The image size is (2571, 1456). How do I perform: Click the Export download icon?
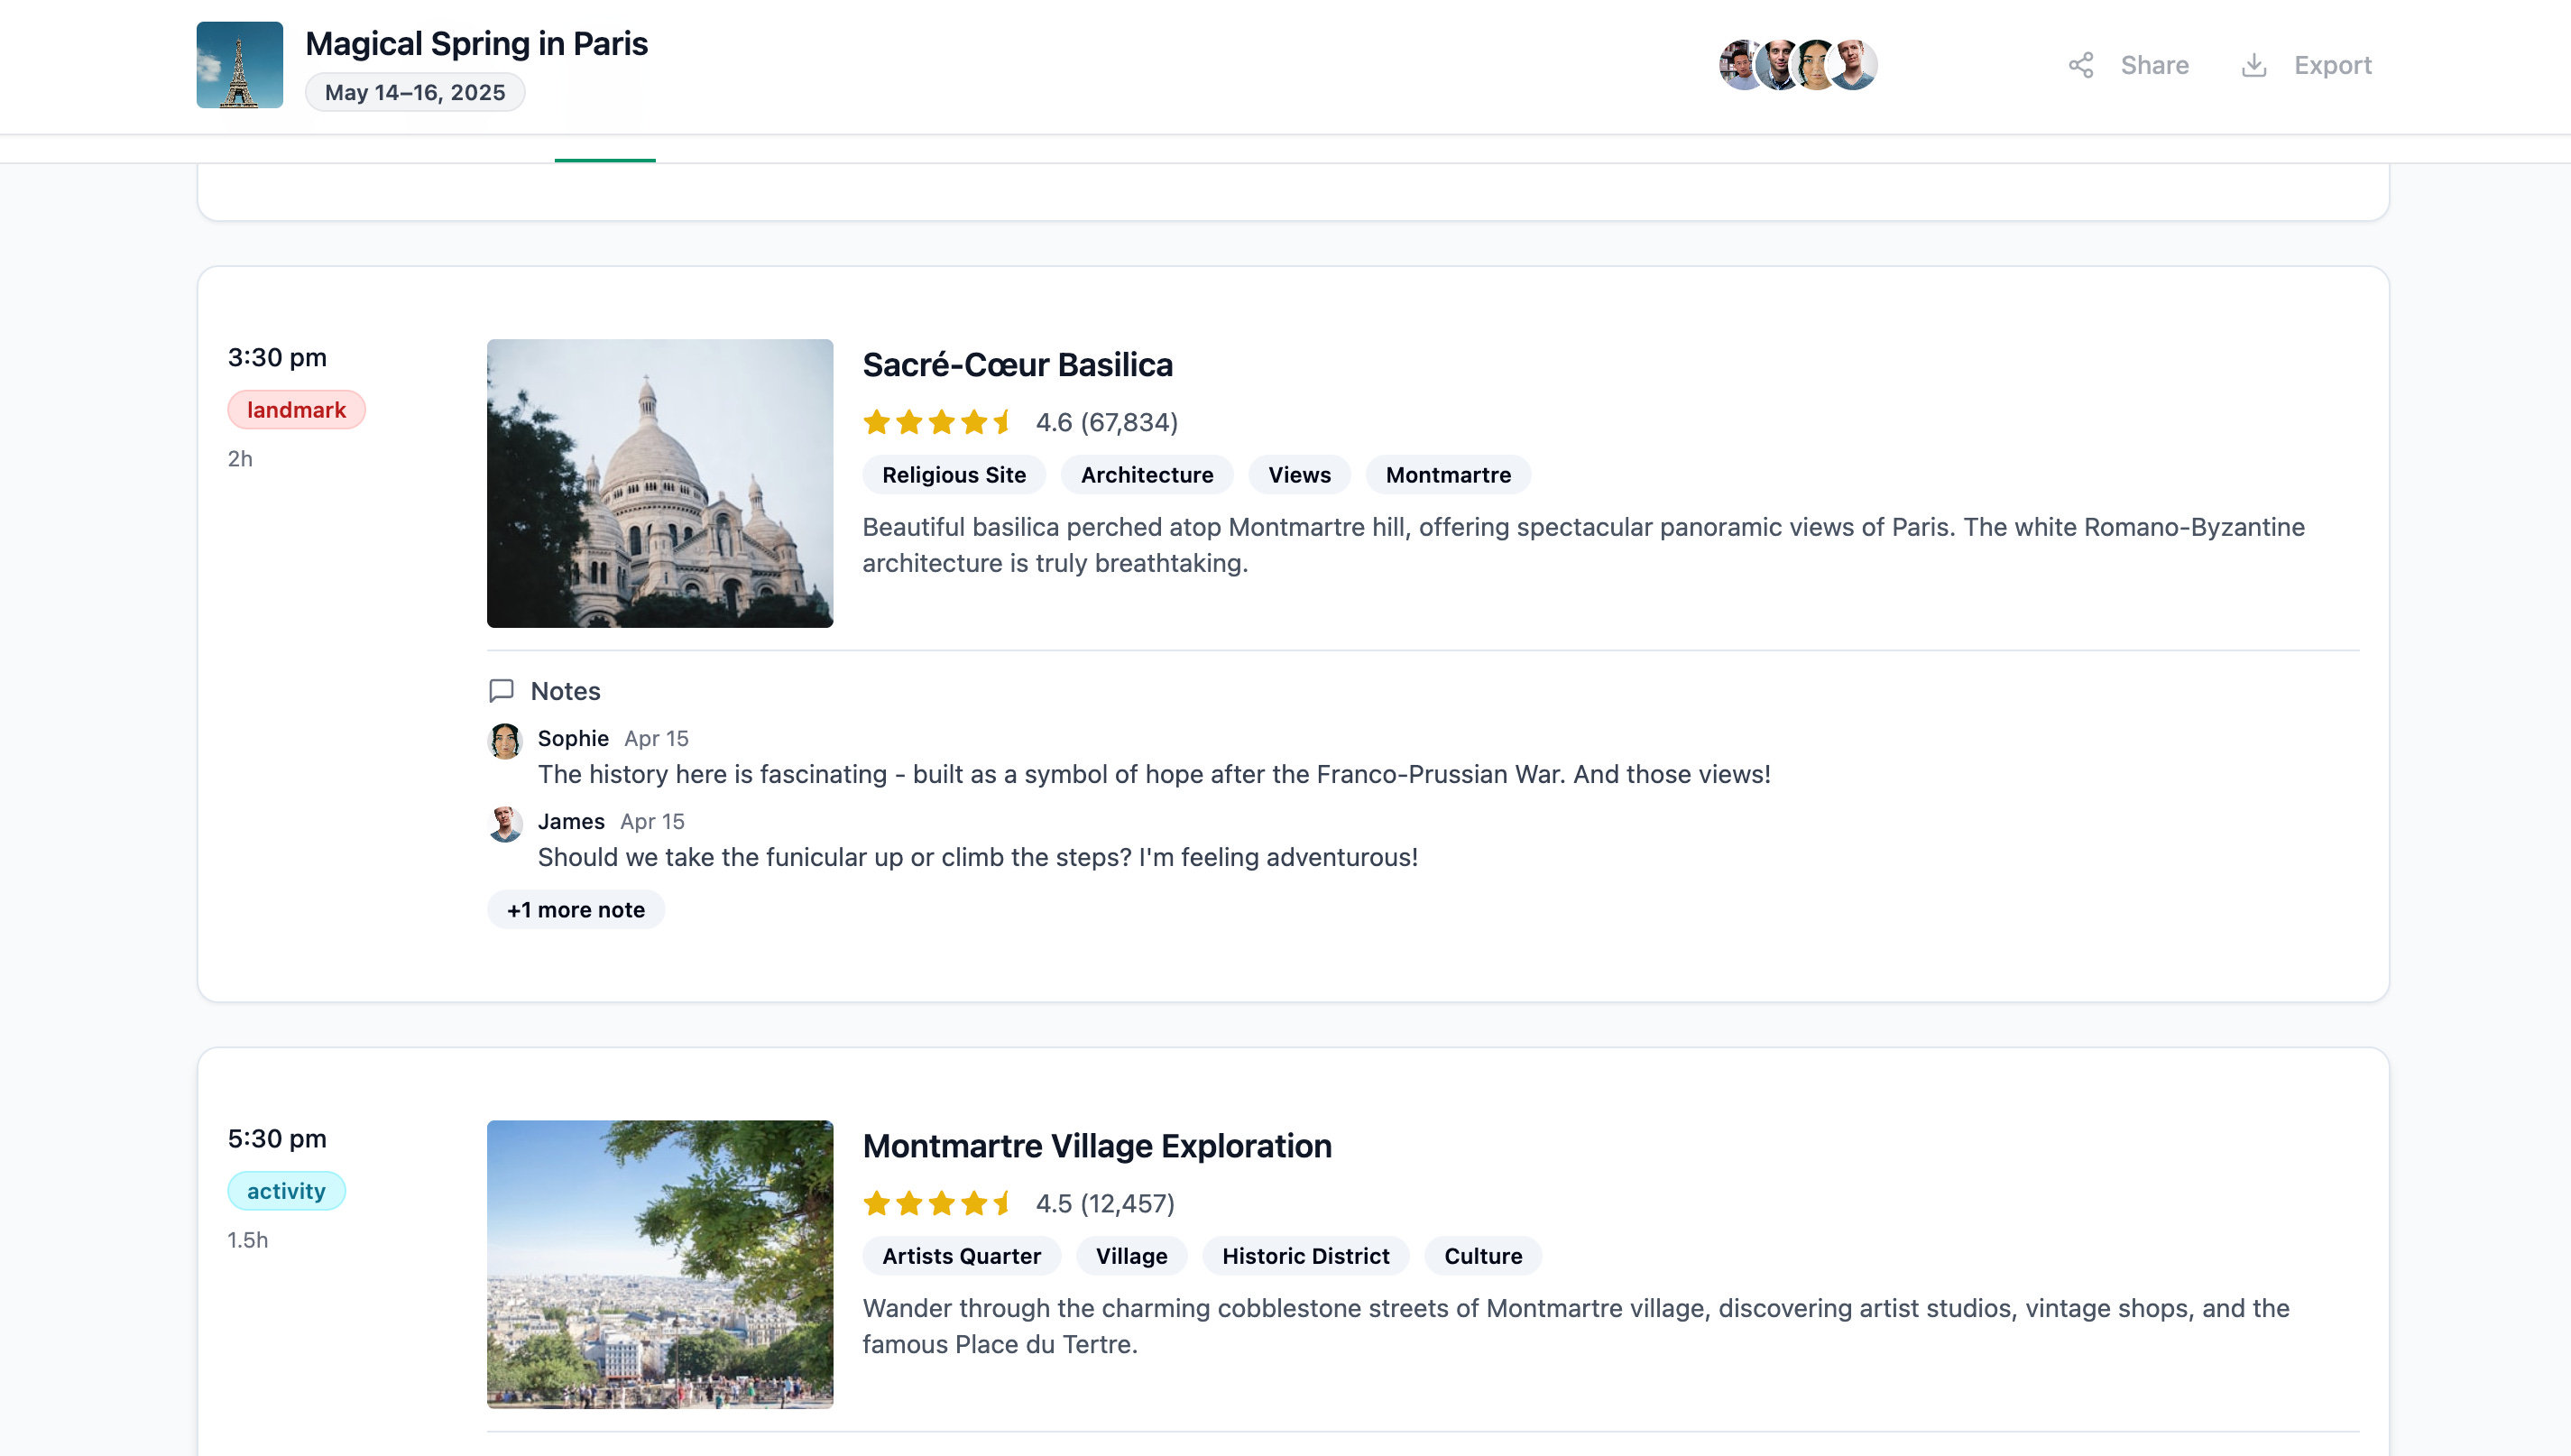(2253, 66)
